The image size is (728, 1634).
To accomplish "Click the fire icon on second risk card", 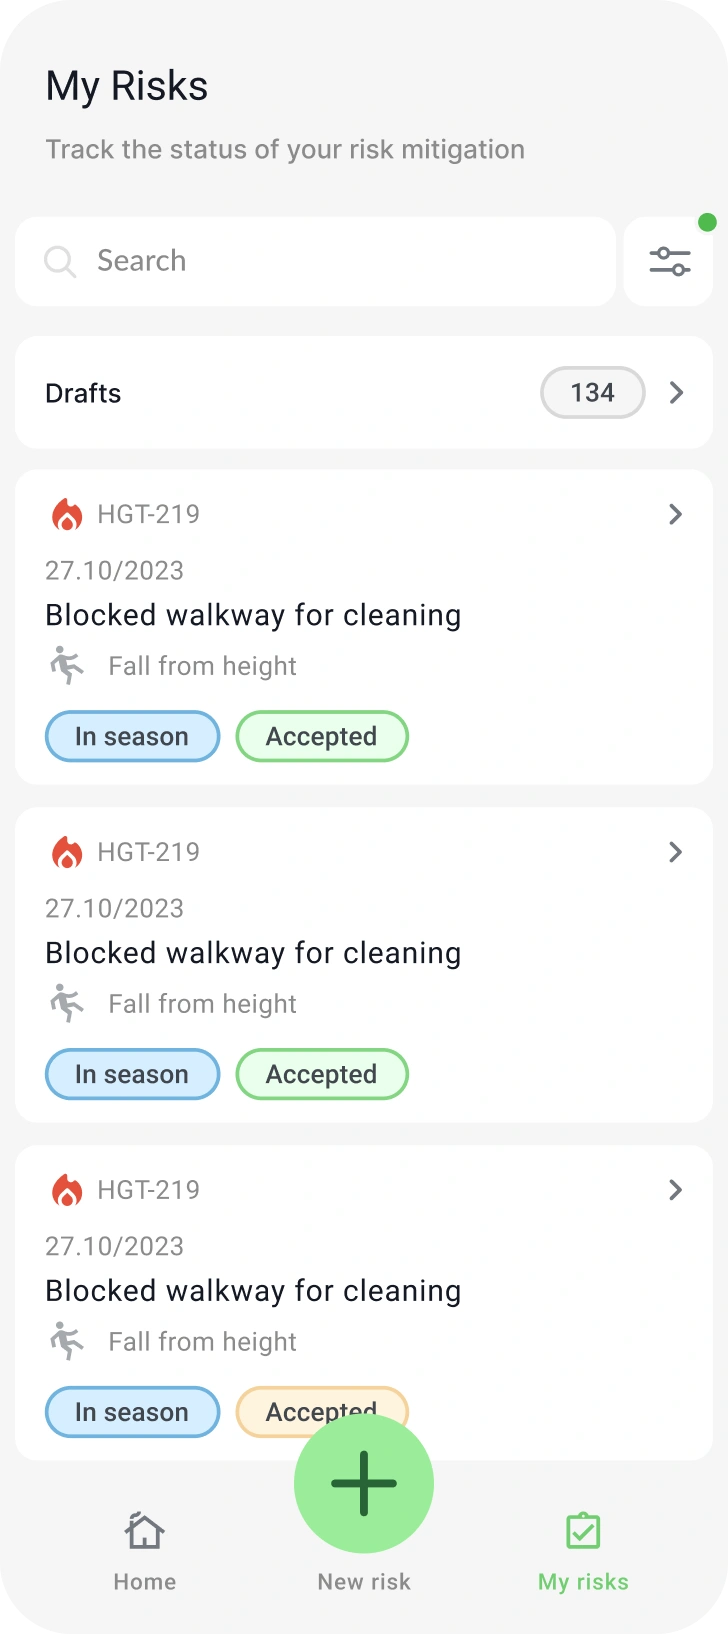I will (67, 853).
